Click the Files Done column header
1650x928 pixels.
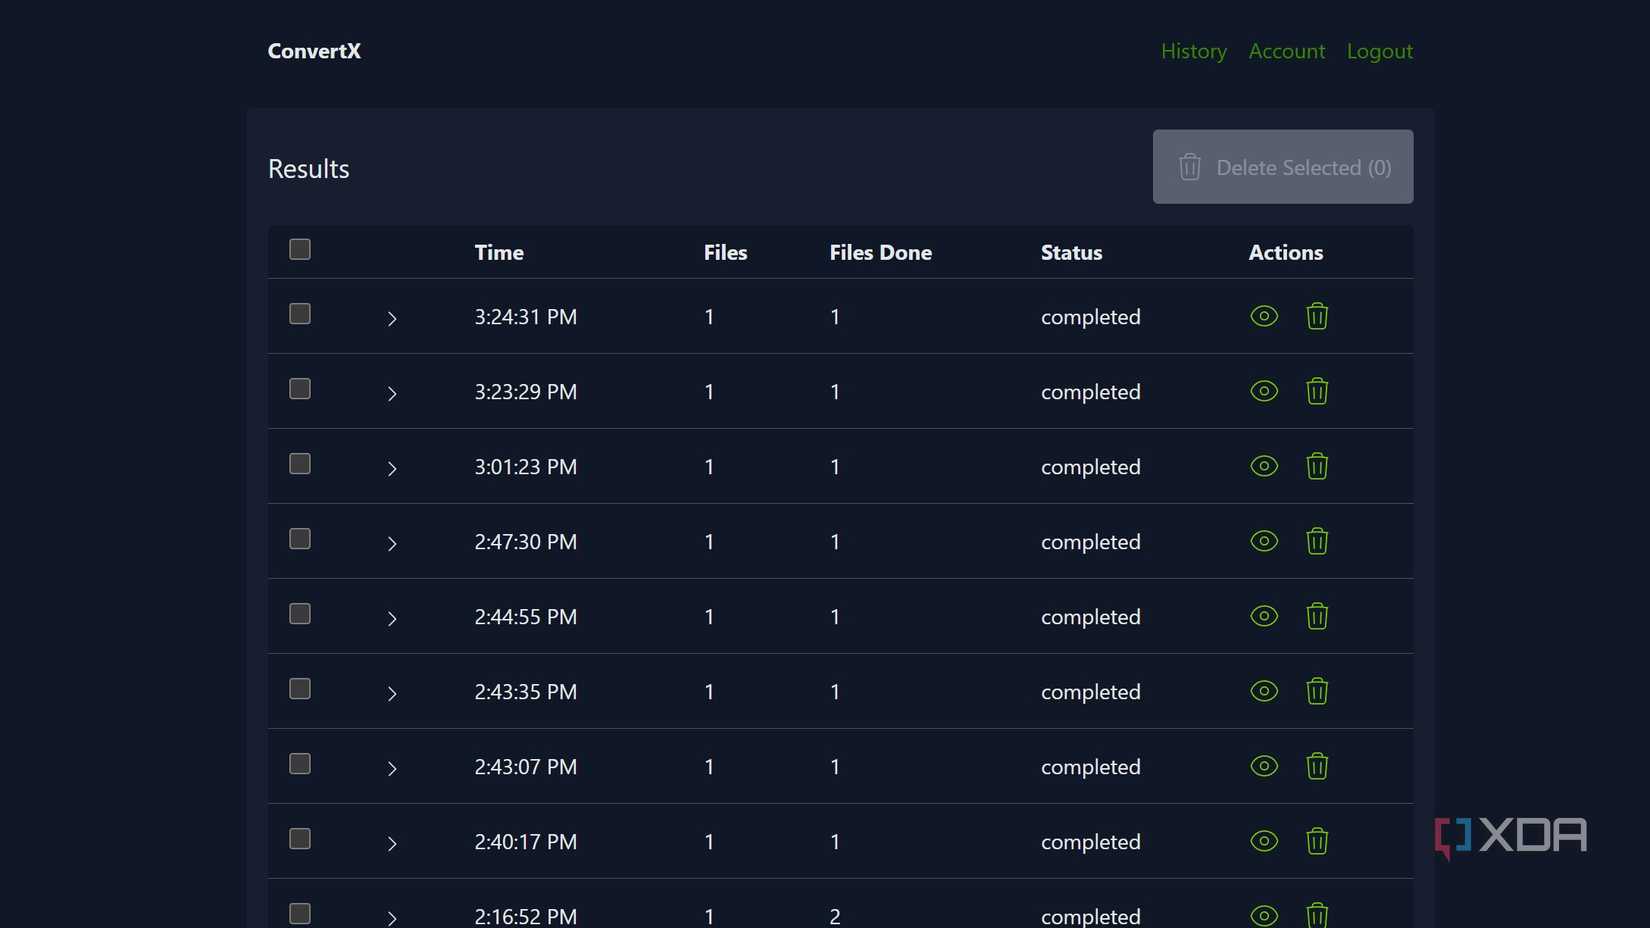click(x=881, y=252)
